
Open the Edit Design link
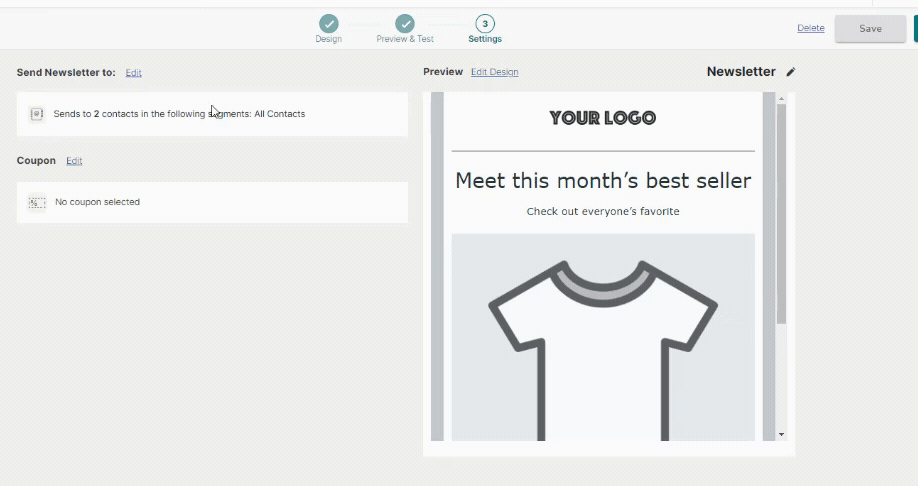pos(494,72)
